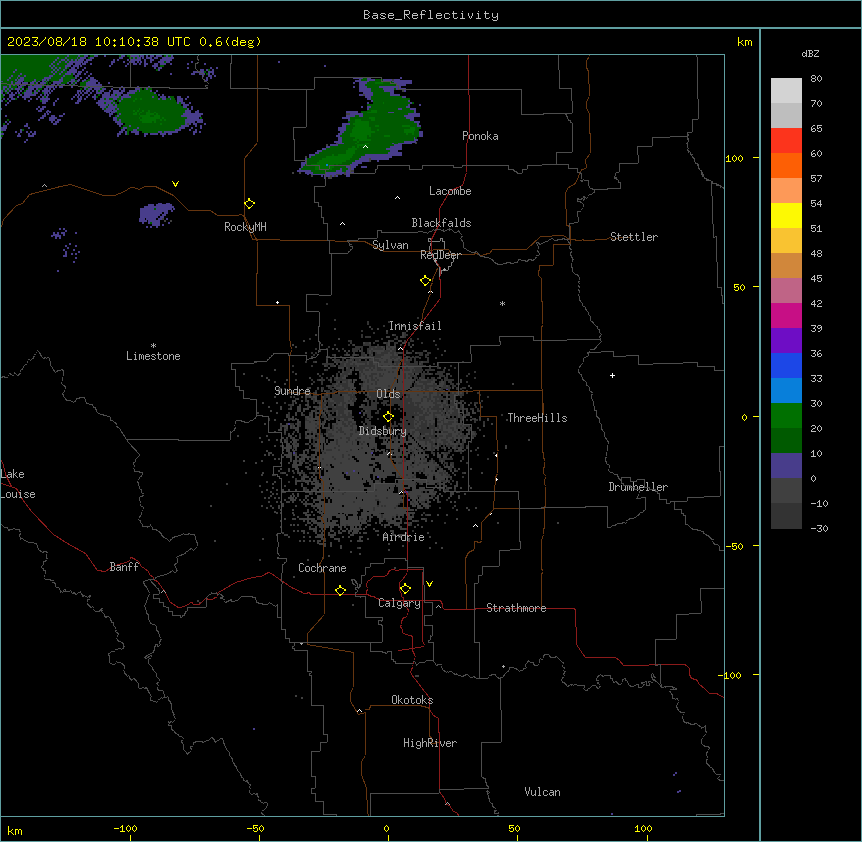Click the yellow diamond marker south of RedDeer
The height and width of the screenshot is (842, 862).
pyautogui.click(x=425, y=281)
